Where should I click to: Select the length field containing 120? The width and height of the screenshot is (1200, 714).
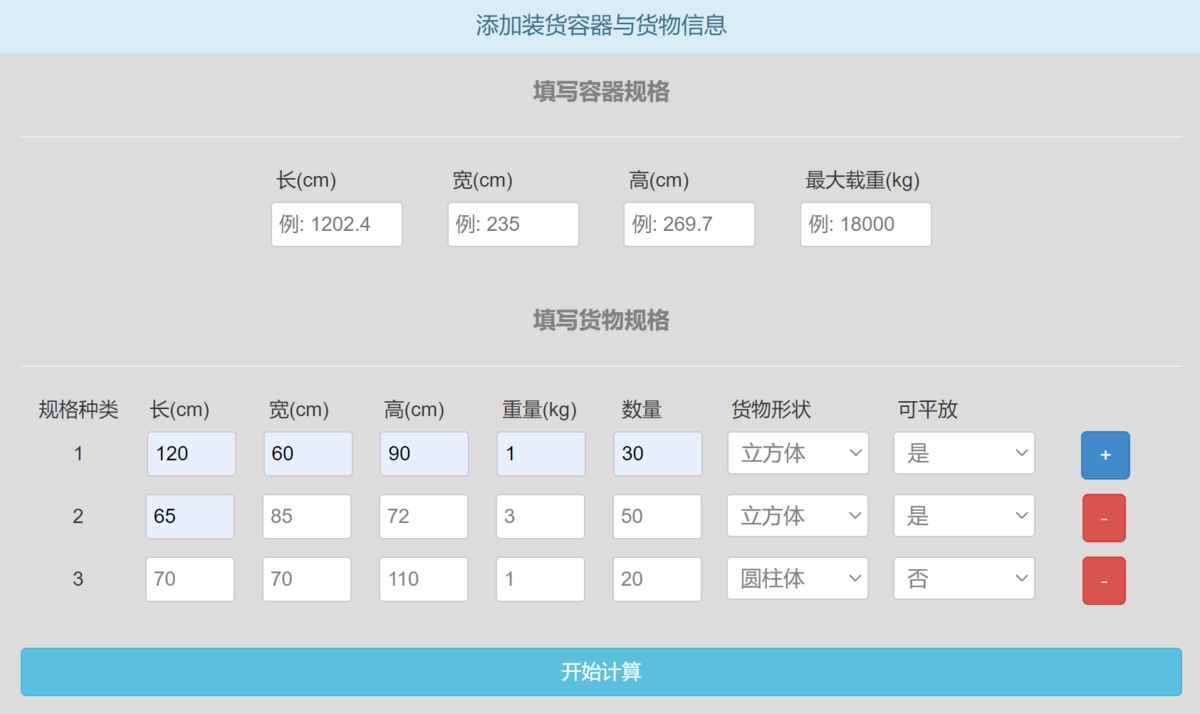(190, 453)
